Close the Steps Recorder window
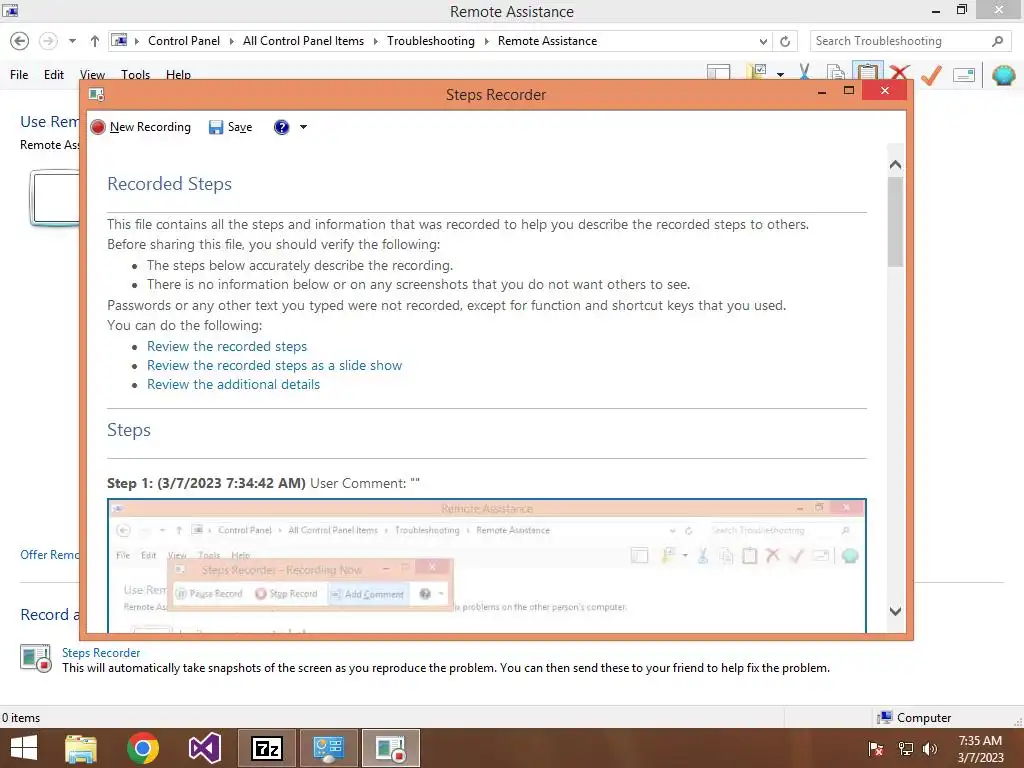 coord(884,91)
